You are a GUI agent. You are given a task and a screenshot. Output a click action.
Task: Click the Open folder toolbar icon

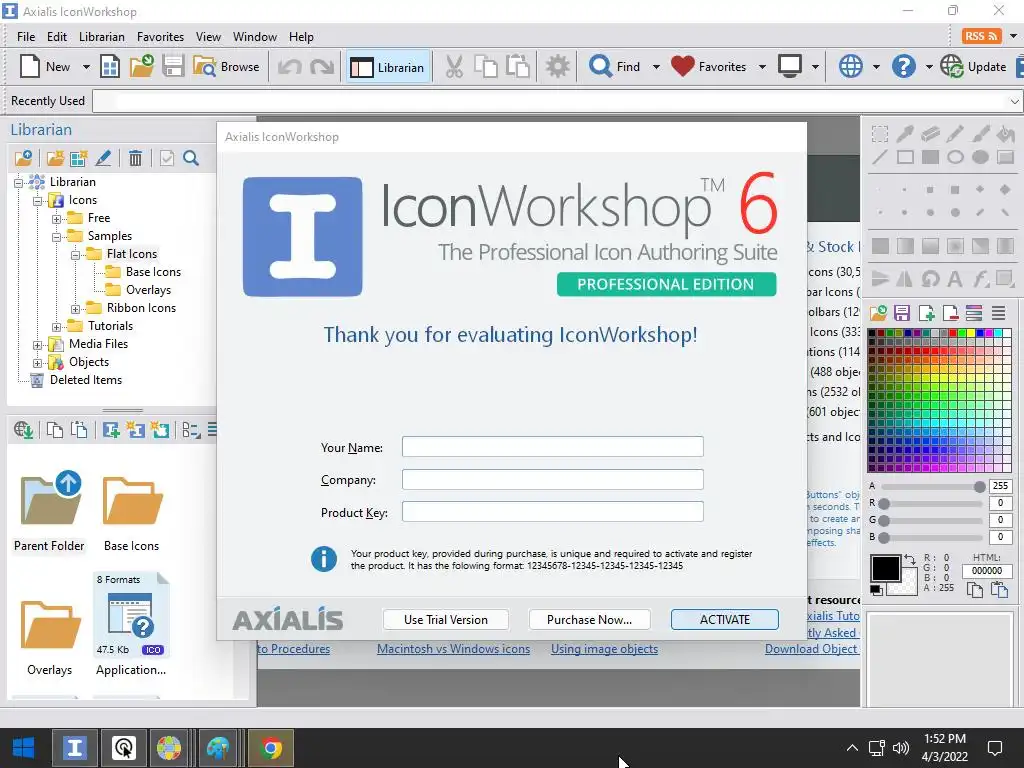click(x=141, y=67)
